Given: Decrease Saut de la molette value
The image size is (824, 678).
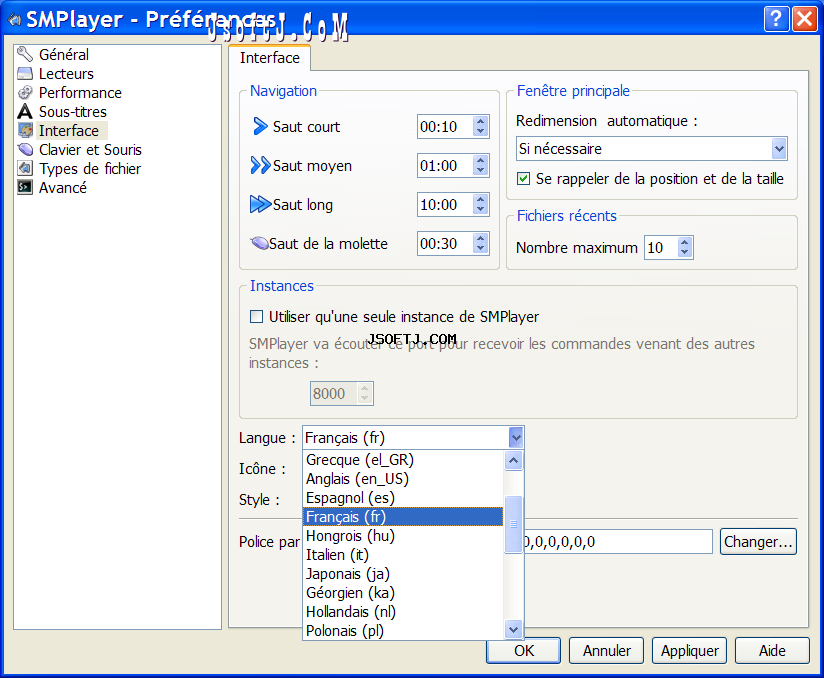Looking at the screenshot, I should point(480,248).
